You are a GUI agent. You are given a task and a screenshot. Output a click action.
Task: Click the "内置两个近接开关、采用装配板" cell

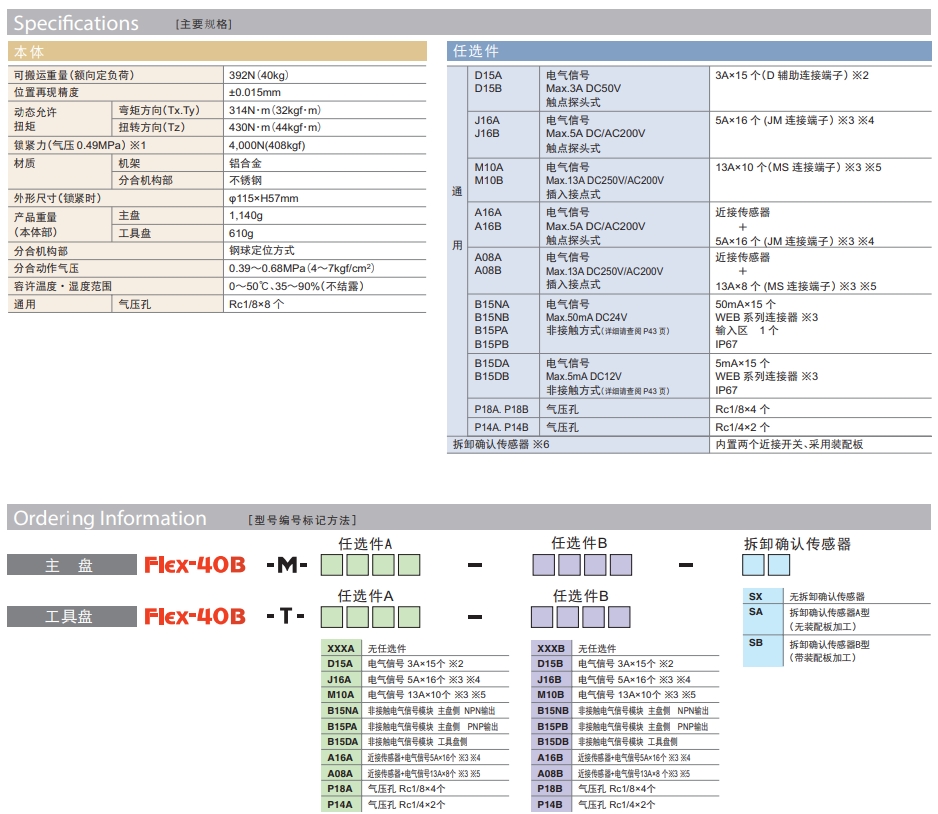pyautogui.click(x=789, y=444)
